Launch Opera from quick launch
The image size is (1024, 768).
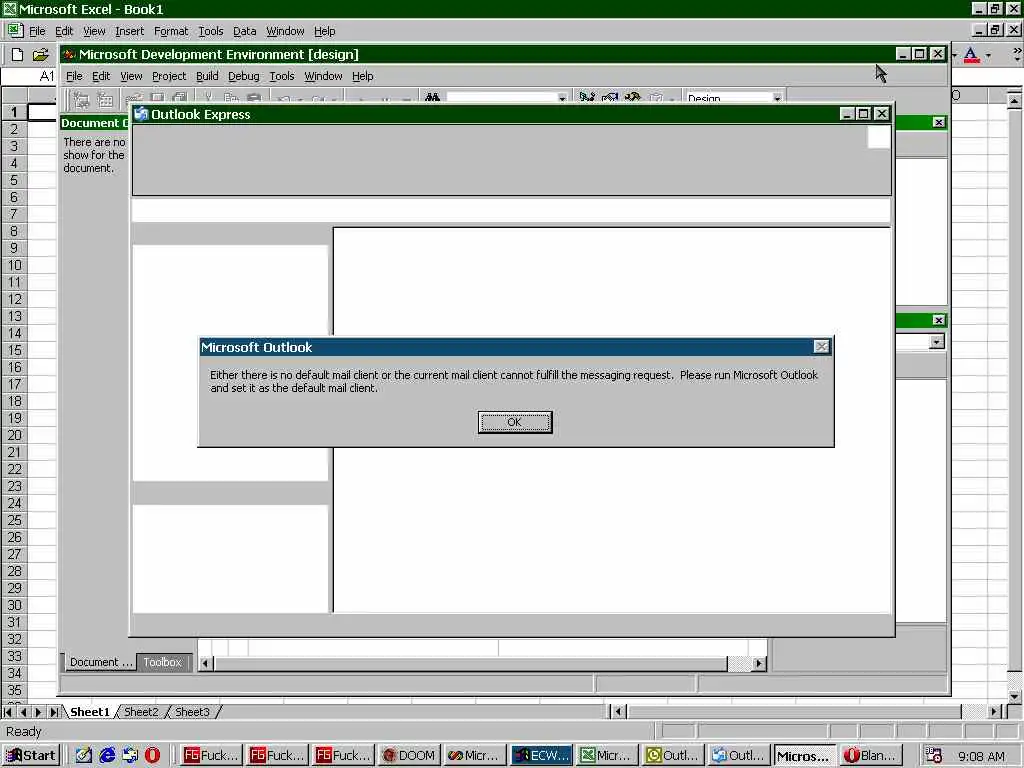click(152, 755)
